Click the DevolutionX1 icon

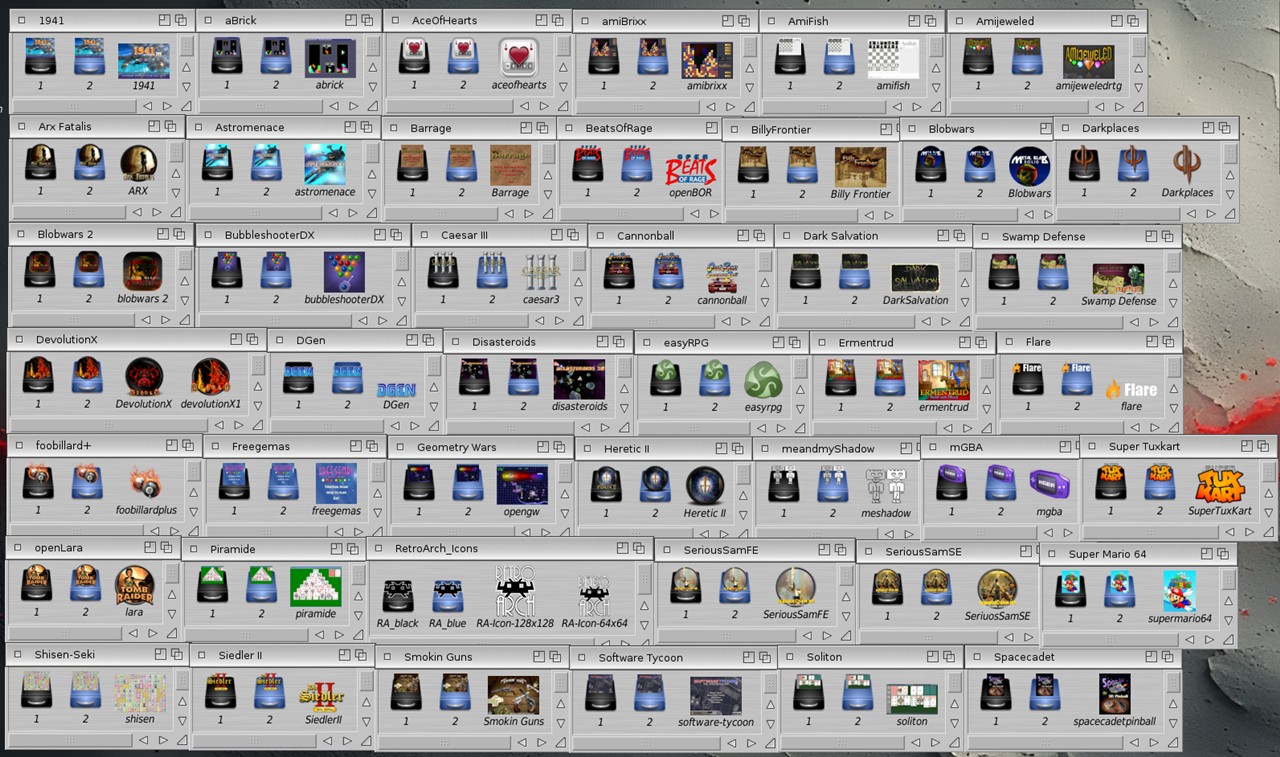click(x=210, y=378)
